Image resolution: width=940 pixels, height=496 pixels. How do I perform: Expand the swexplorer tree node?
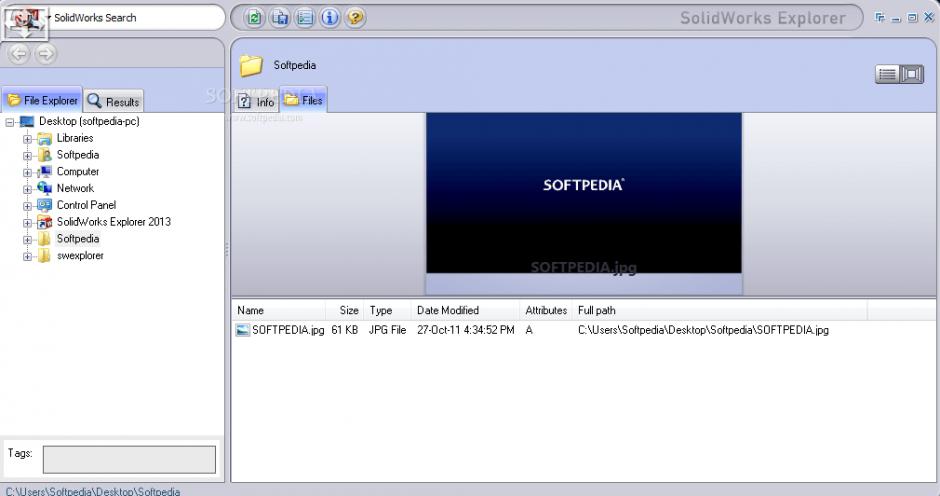pyautogui.click(x=27, y=257)
